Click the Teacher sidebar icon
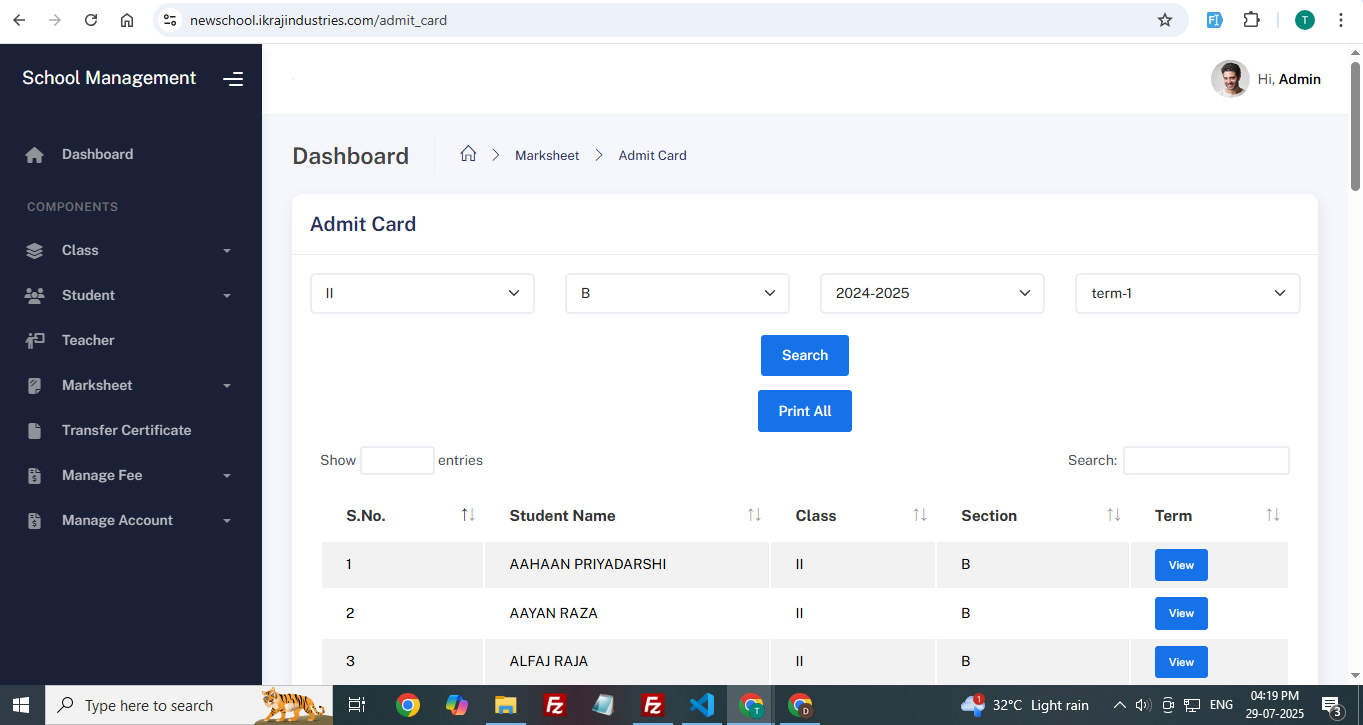The width and height of the screenshot is (1363, 725). click(x=35, y=341)
